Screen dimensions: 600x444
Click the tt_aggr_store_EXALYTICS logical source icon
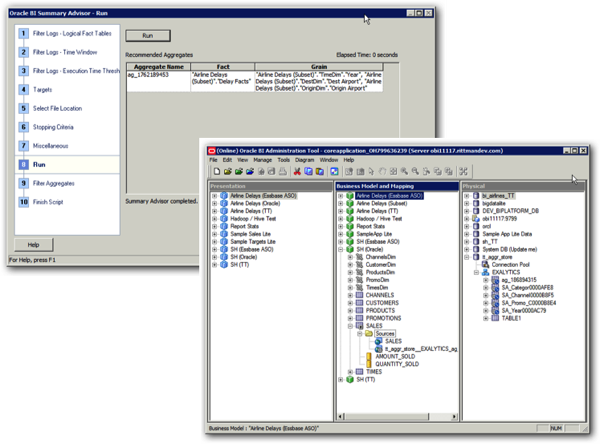pos(378,349)
